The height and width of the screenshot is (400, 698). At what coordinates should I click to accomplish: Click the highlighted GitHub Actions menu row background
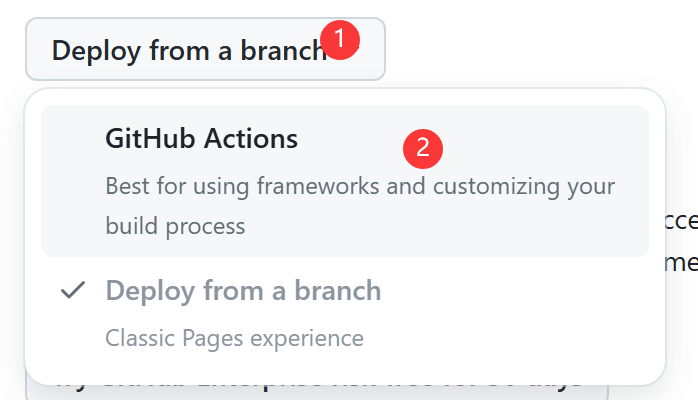pyautogui.click(x=345, y=181)
